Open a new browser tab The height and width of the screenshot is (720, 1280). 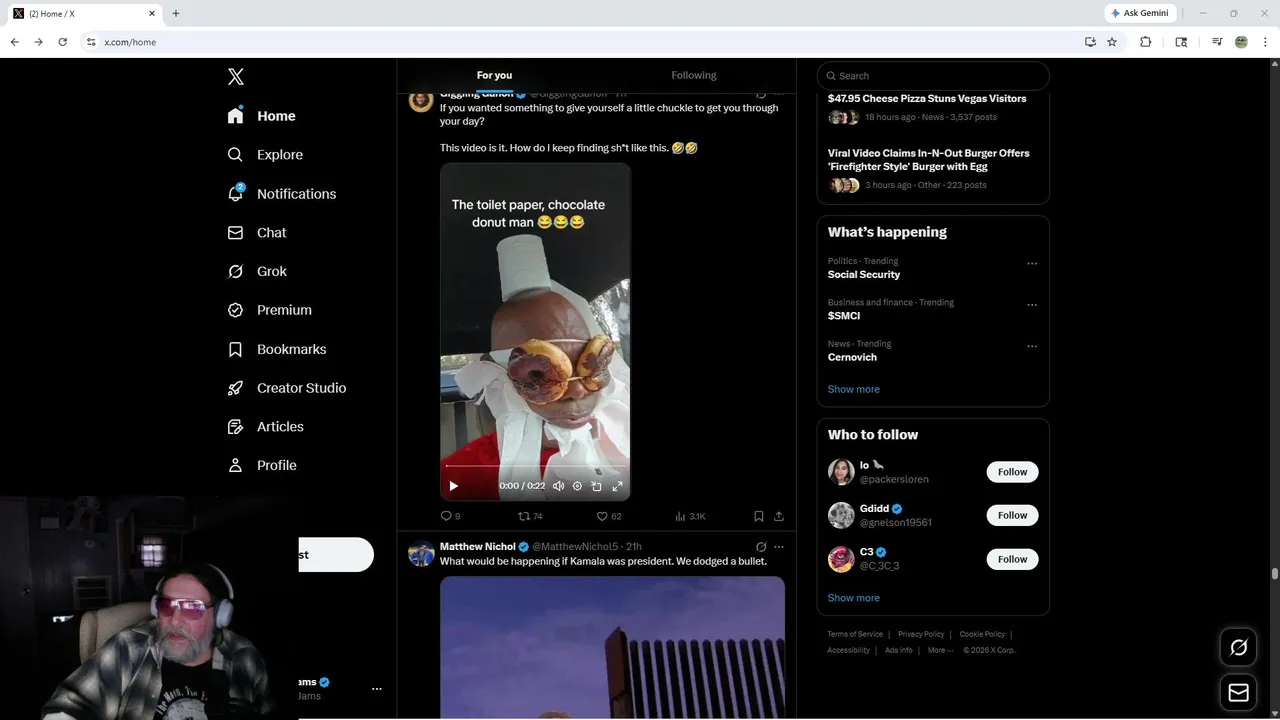[176, 13]
